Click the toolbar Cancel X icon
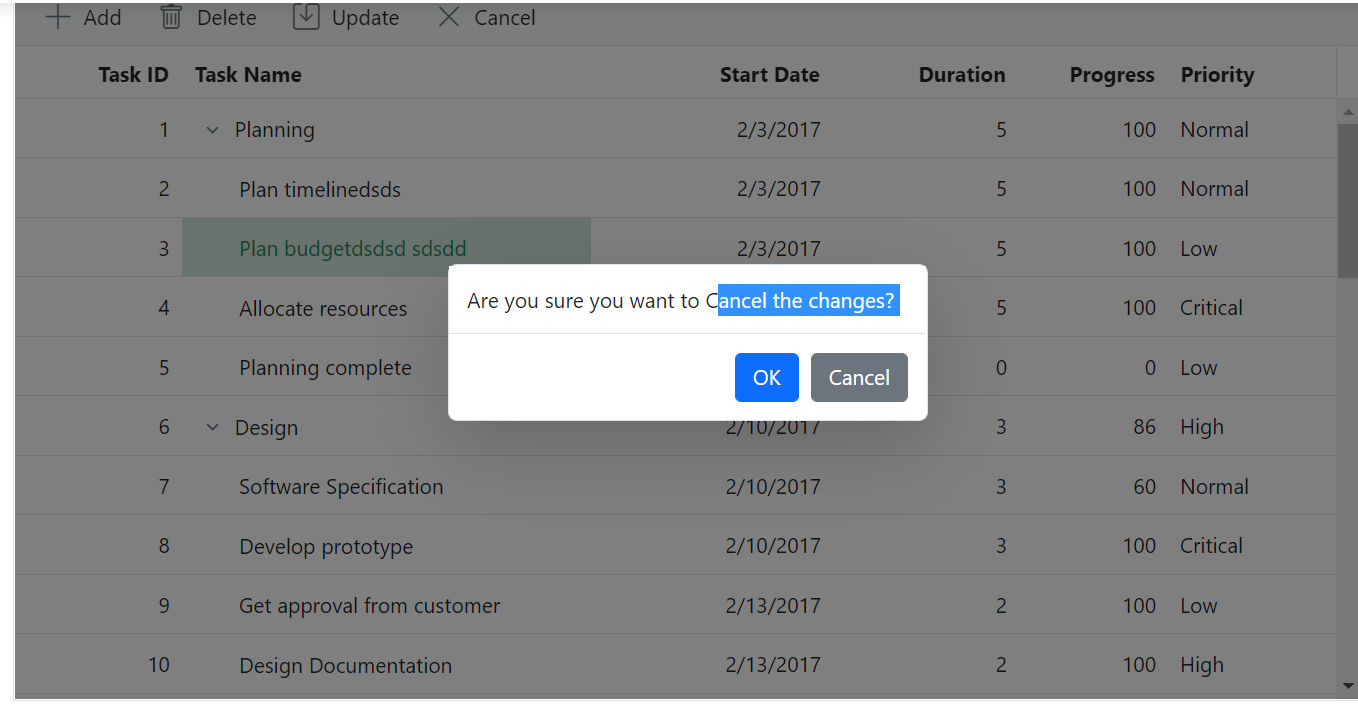Screen dimensions: 1358x714 (x=449, y=17)
